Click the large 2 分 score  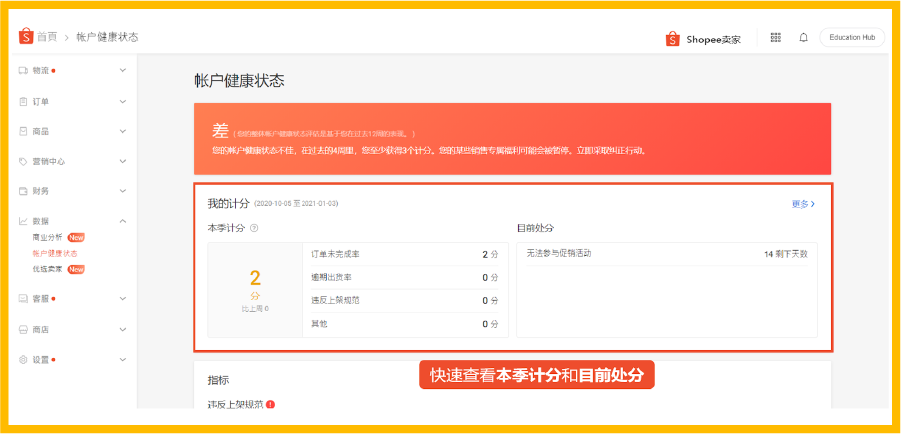(255, 285)
